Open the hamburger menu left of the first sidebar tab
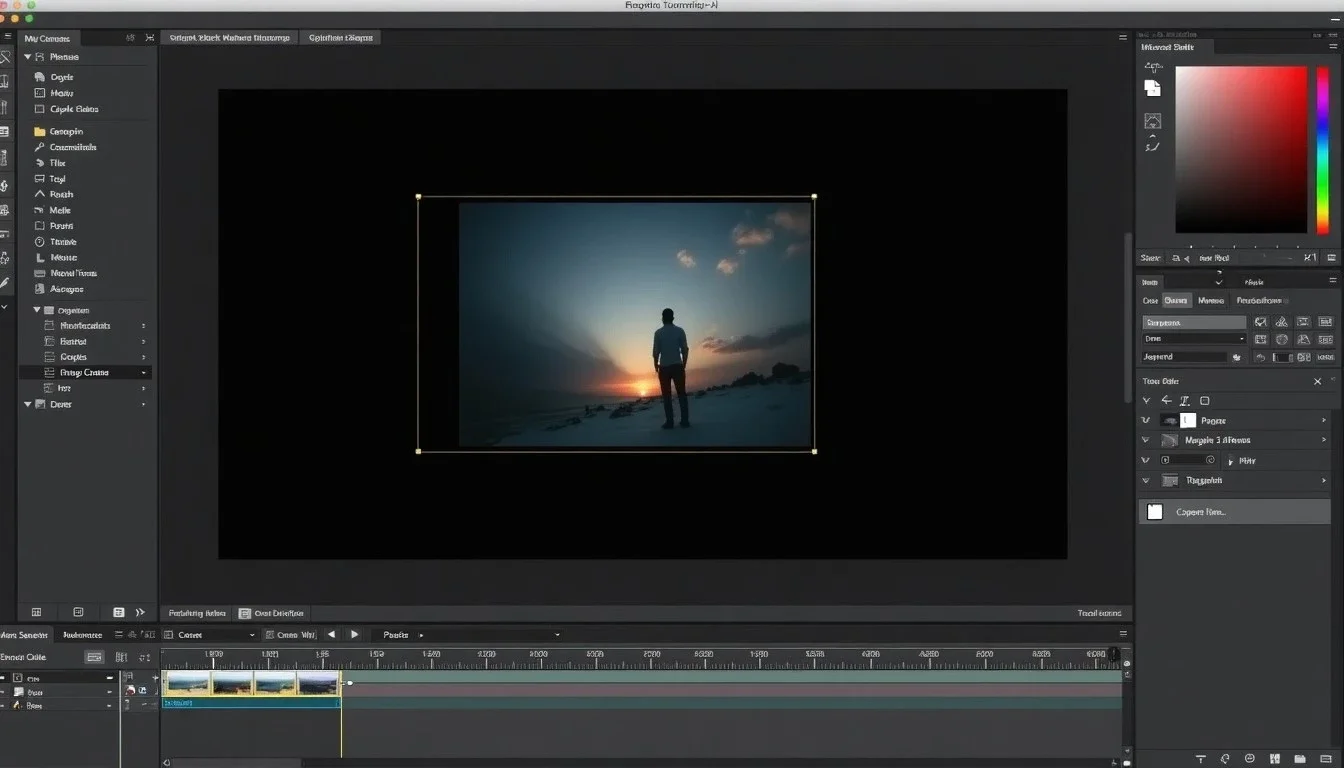 pos(8,37)
